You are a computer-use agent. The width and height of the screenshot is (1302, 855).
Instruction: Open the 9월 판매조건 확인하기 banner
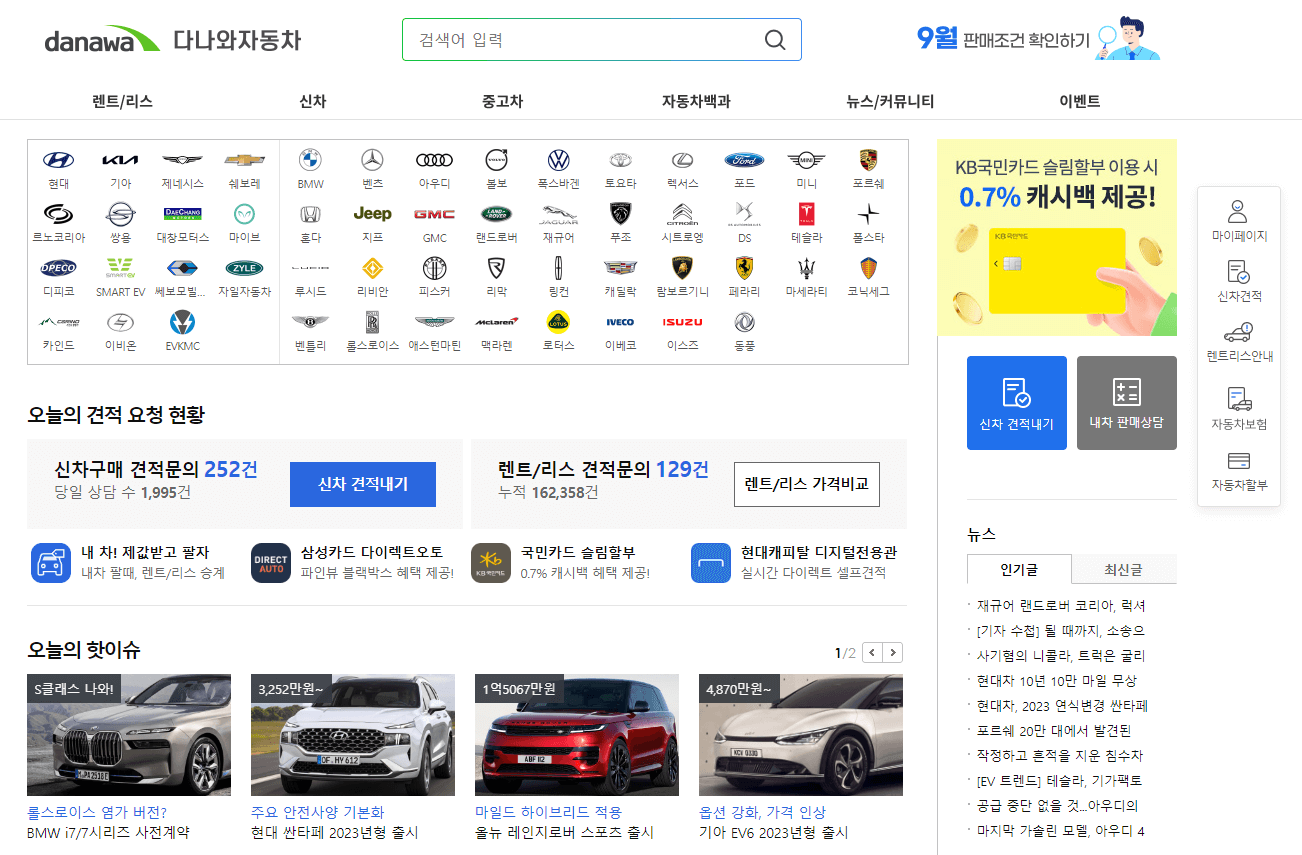[x=1037, y=38]
